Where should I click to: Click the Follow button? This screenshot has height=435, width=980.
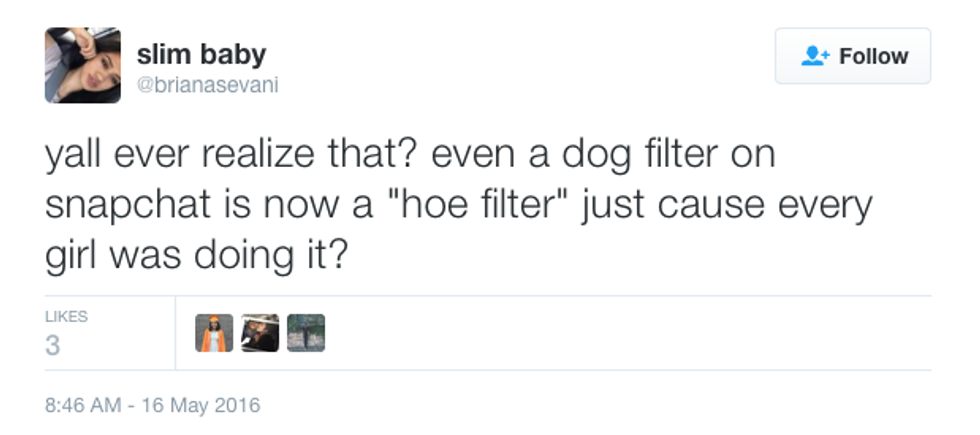852,56
